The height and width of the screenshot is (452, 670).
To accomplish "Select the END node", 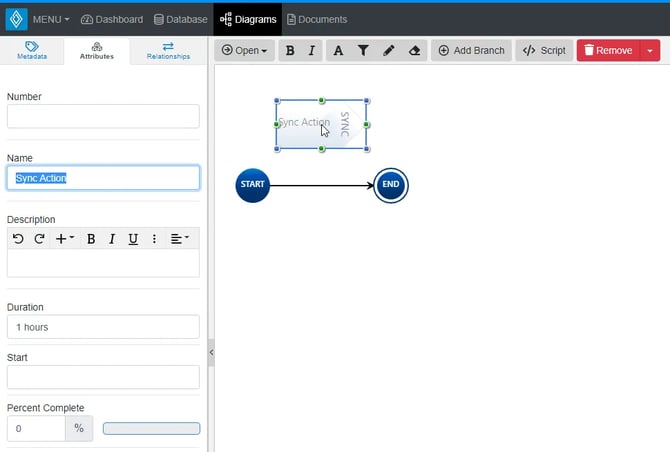I will [391, 185].
